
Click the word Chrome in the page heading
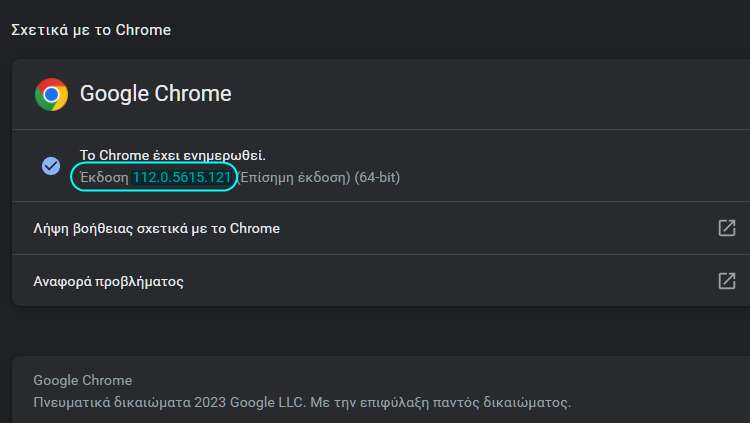point(144,30)
